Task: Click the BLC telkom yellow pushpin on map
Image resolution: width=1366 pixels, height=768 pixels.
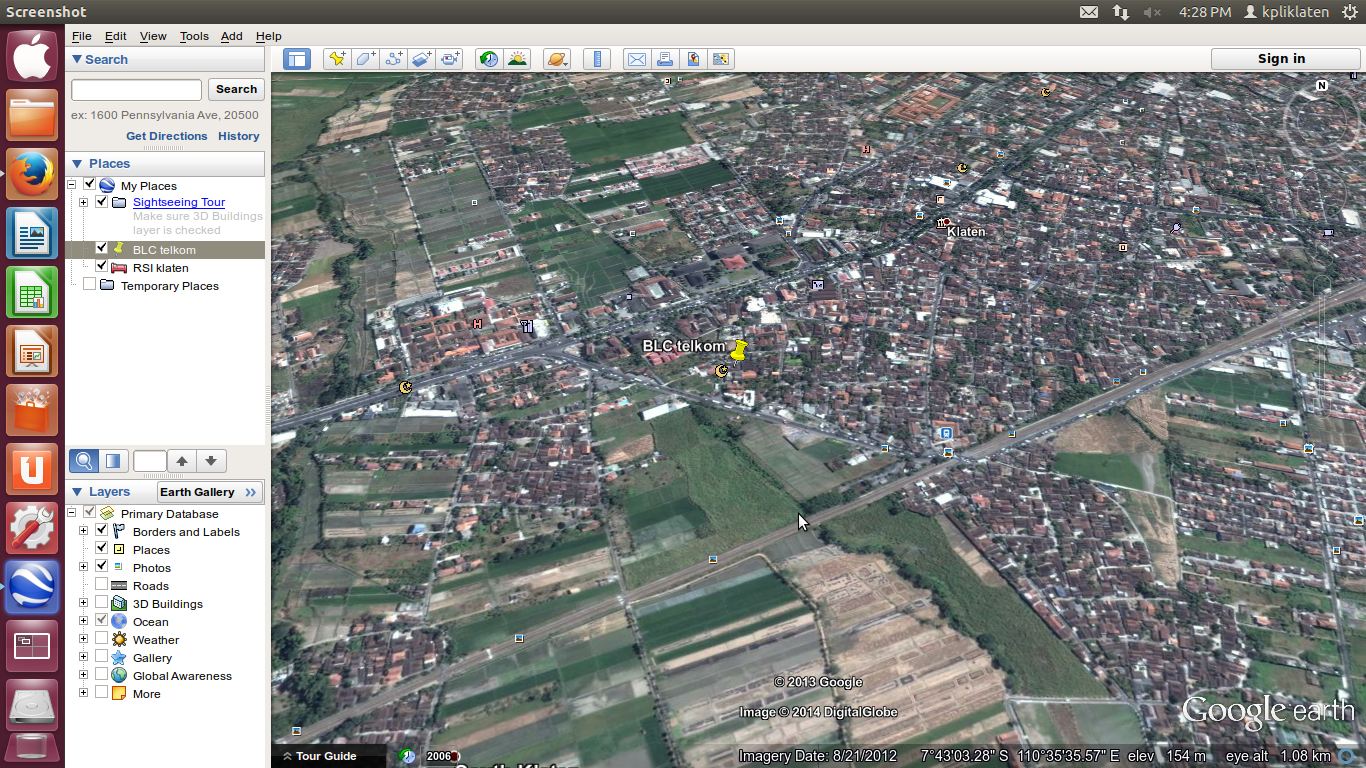Action: pyautogui.click(x=738, y=350)
